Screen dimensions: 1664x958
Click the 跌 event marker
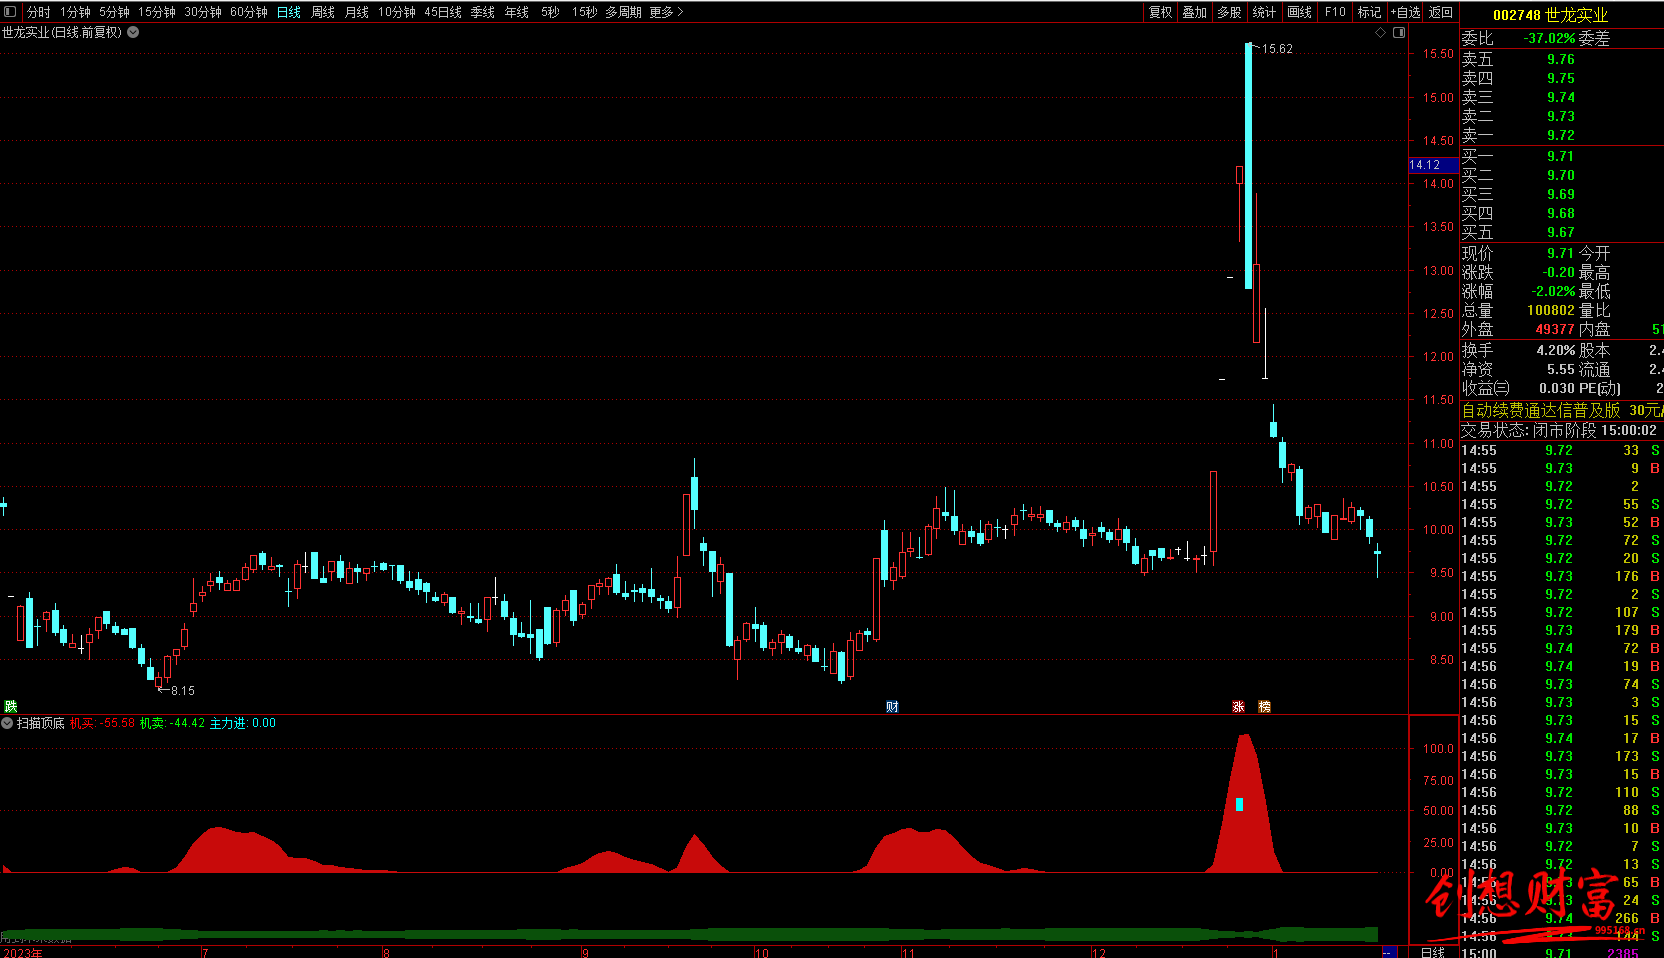click(x=11, y=706)
